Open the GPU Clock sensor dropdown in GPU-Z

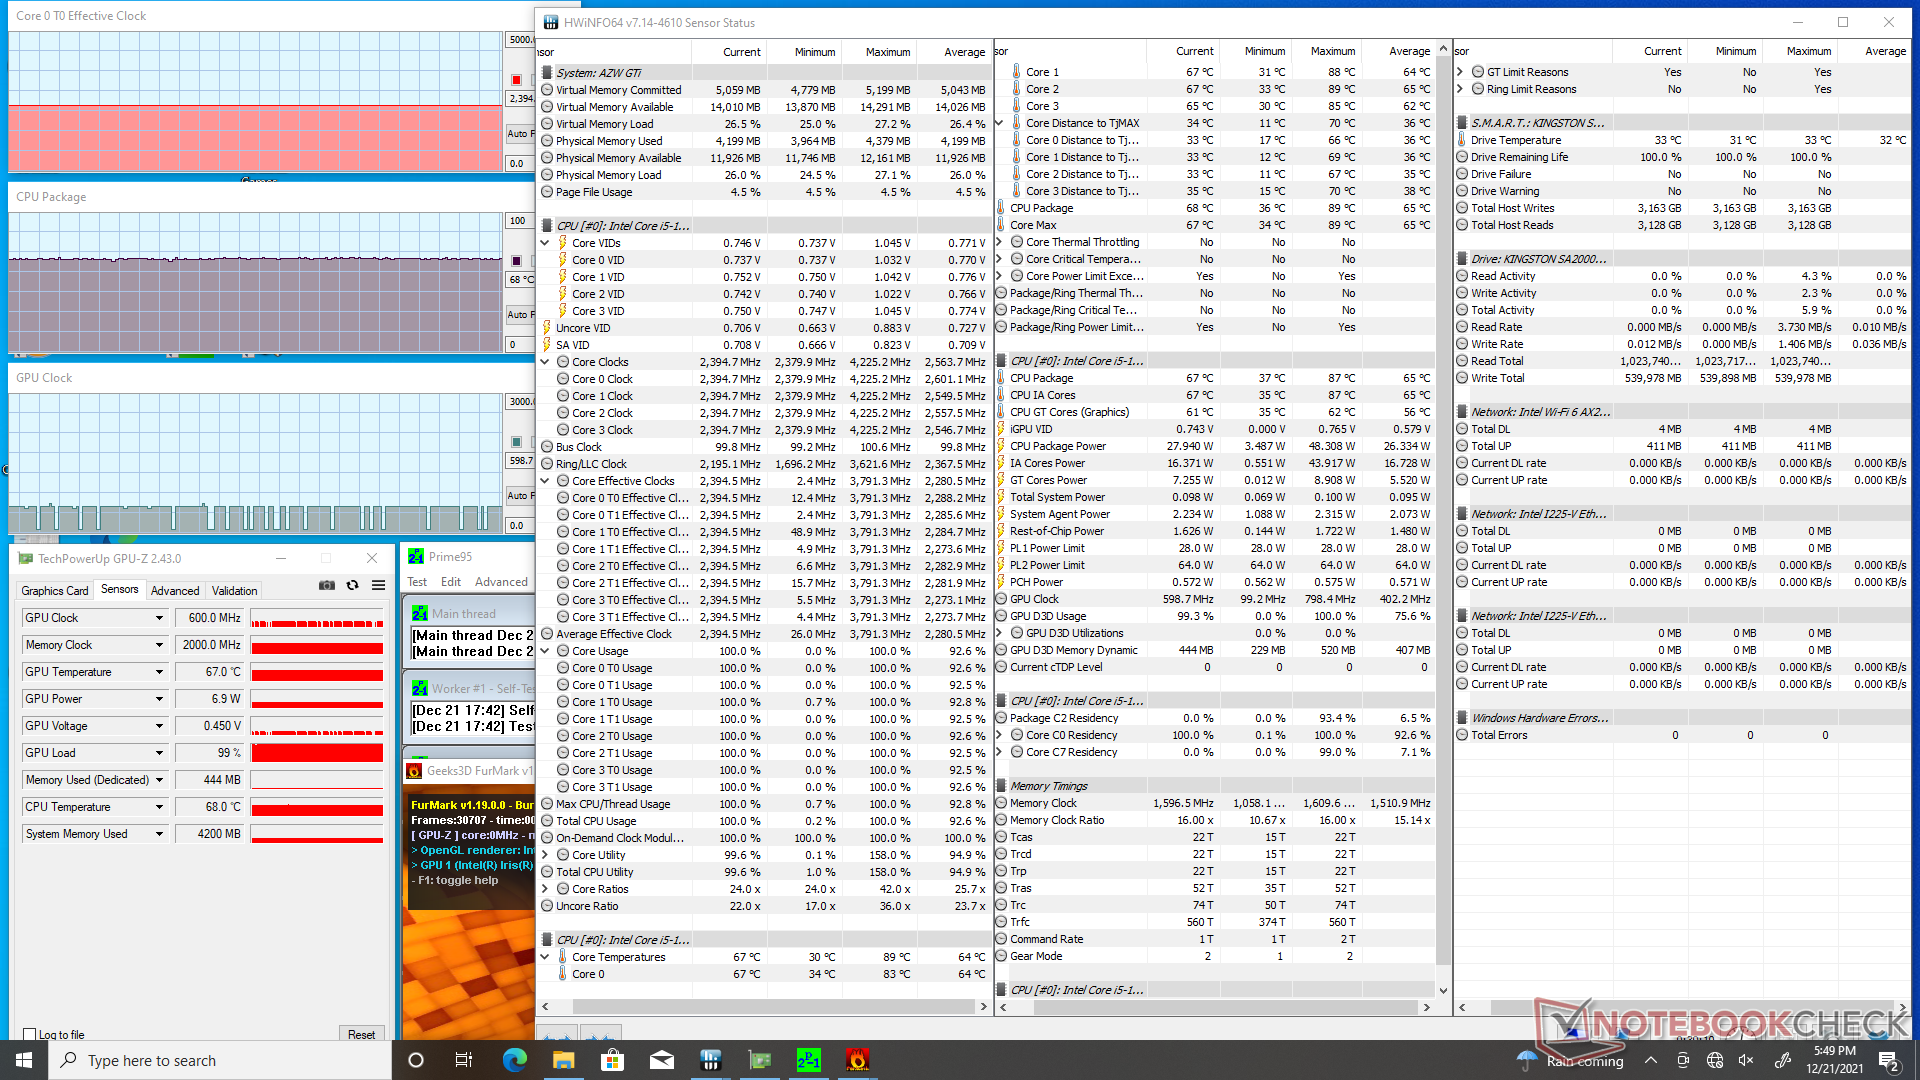(159, 618)
